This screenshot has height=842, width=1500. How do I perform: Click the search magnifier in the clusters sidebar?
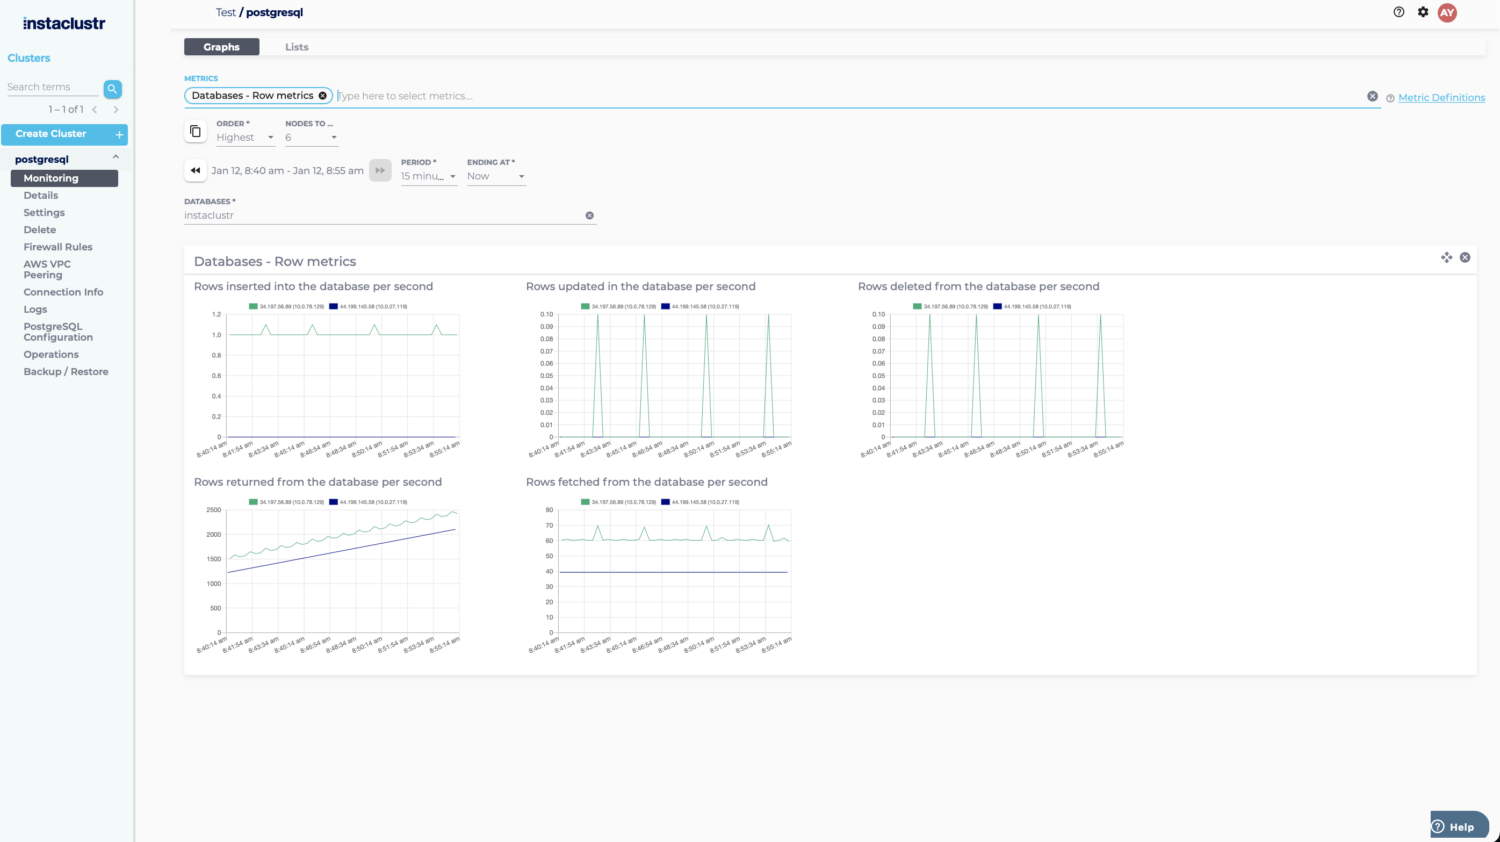coord(112,88)
